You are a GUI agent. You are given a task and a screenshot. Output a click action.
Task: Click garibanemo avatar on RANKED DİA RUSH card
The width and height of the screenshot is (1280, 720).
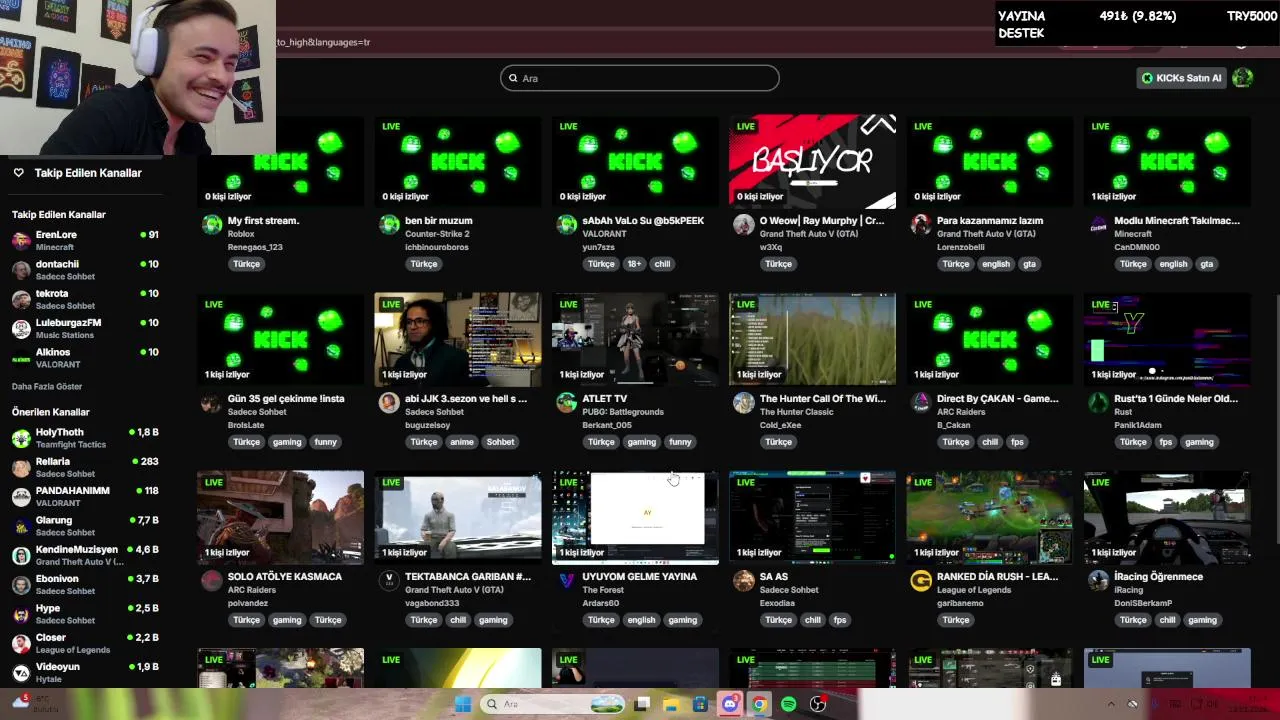(x=921, y=581)
